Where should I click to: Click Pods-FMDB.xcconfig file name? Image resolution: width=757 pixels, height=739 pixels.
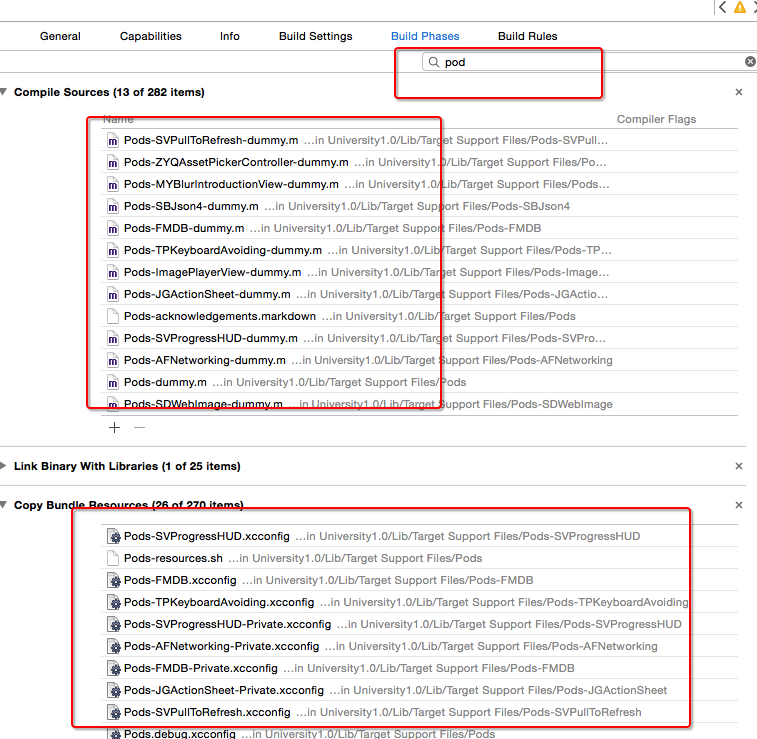[x=180, y=580]
